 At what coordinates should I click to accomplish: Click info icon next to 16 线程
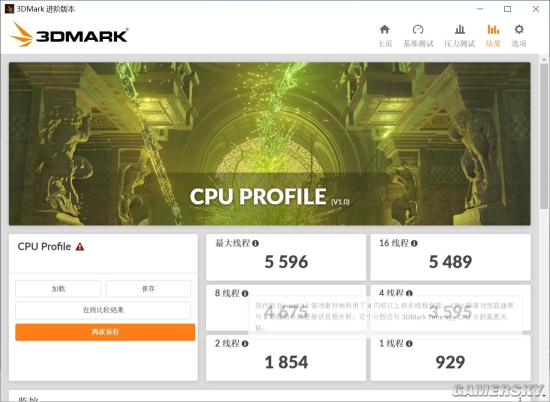click(414, 243)
